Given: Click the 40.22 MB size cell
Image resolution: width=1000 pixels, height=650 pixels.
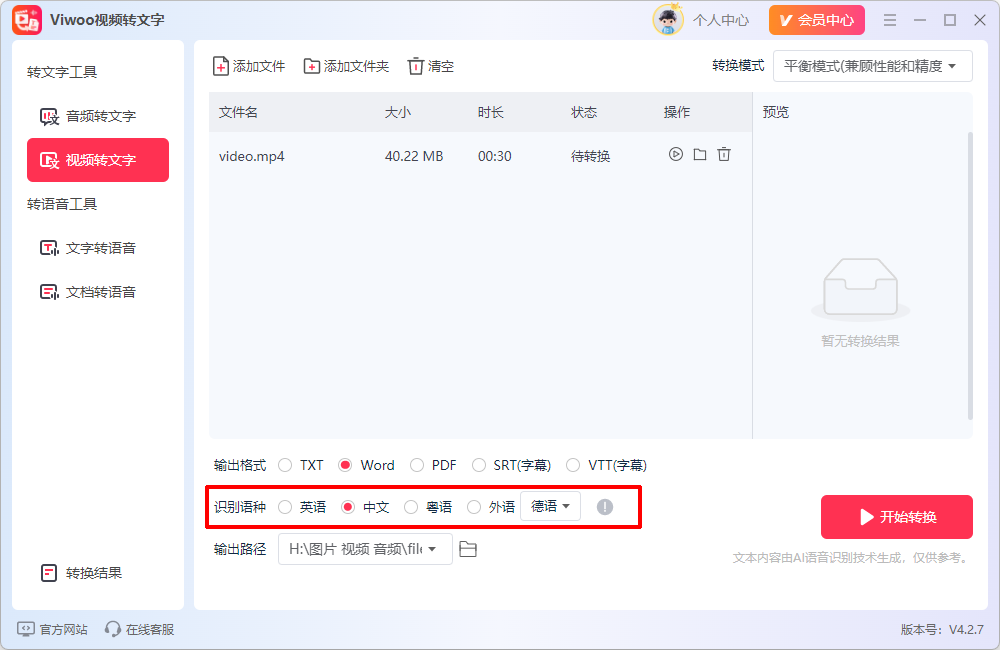Looking at the screenshot, I should point(414,156).
